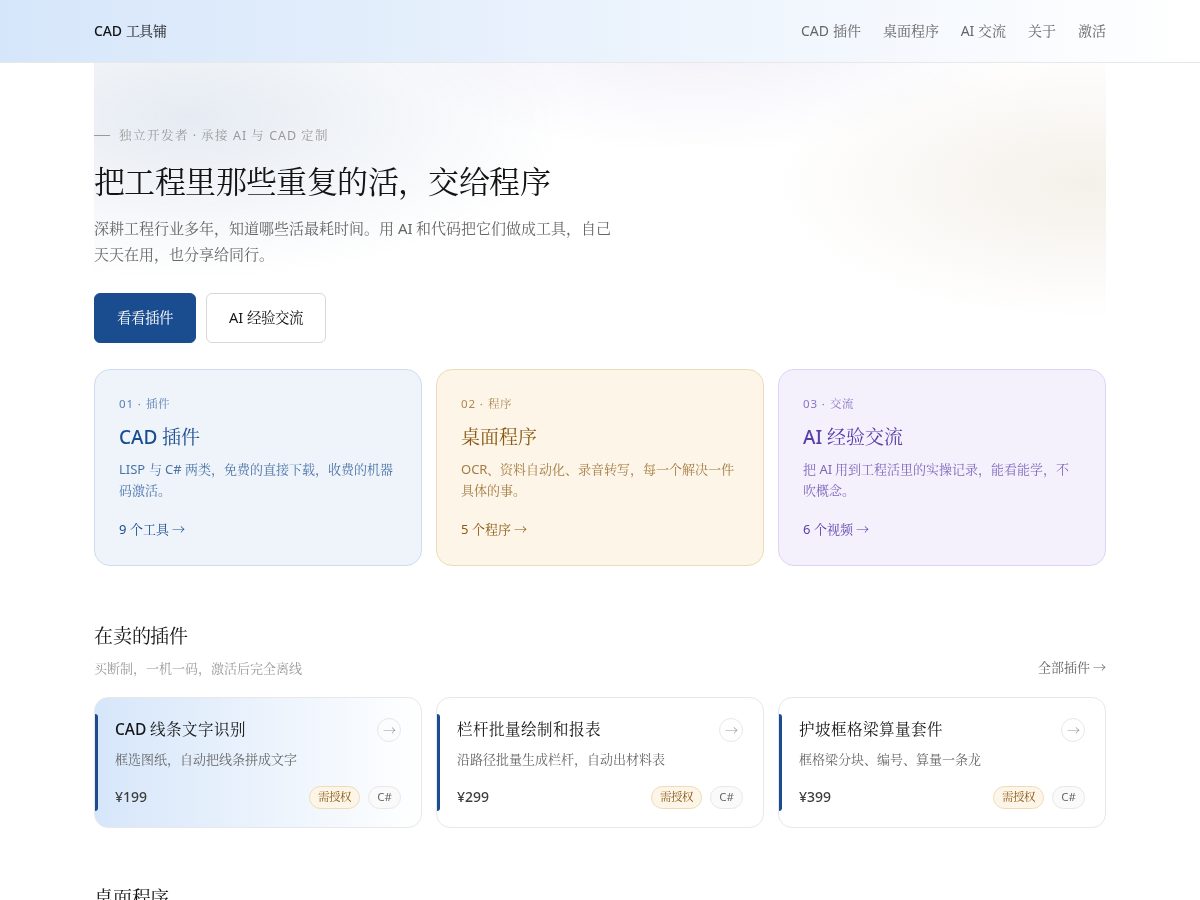
Task: Click the 03 · 交流 label
Action: pyautogui.click(x=828, y=404)
